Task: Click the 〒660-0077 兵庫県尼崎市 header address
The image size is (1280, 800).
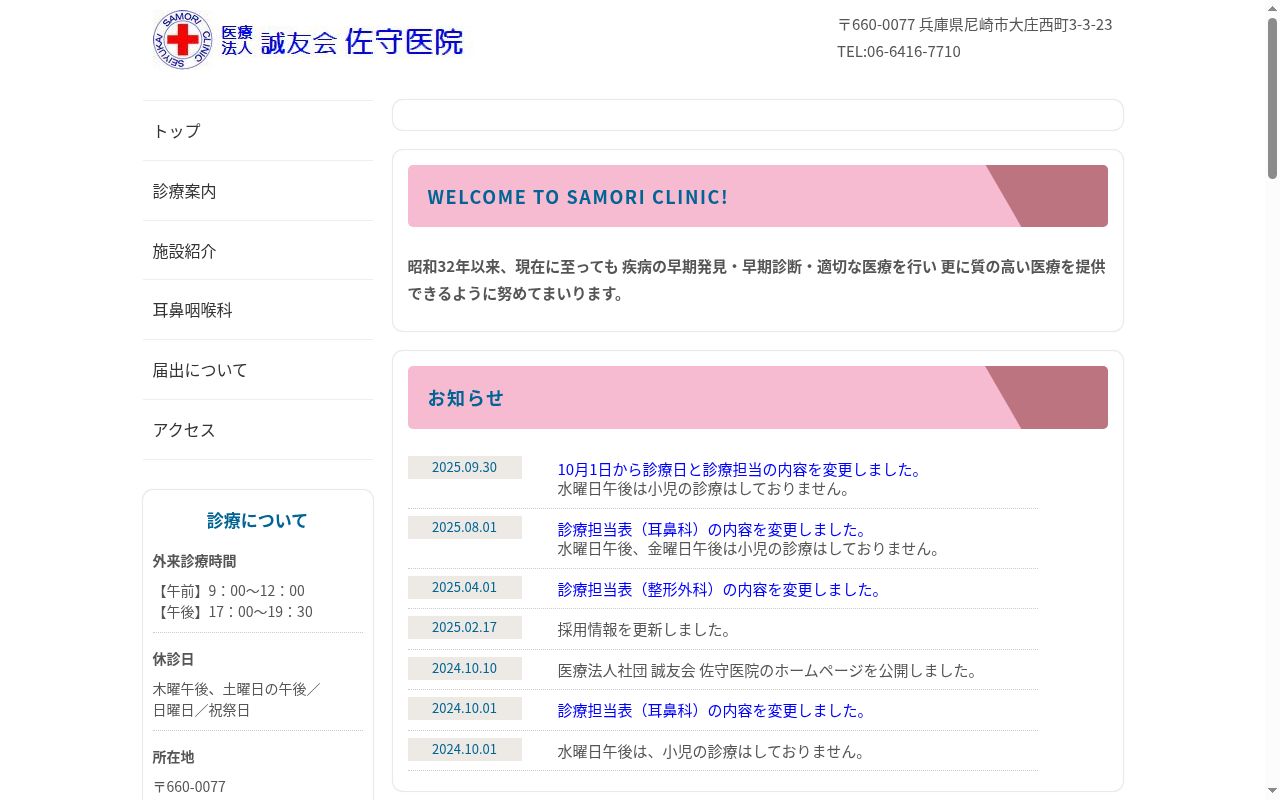Action: (975, 24)
